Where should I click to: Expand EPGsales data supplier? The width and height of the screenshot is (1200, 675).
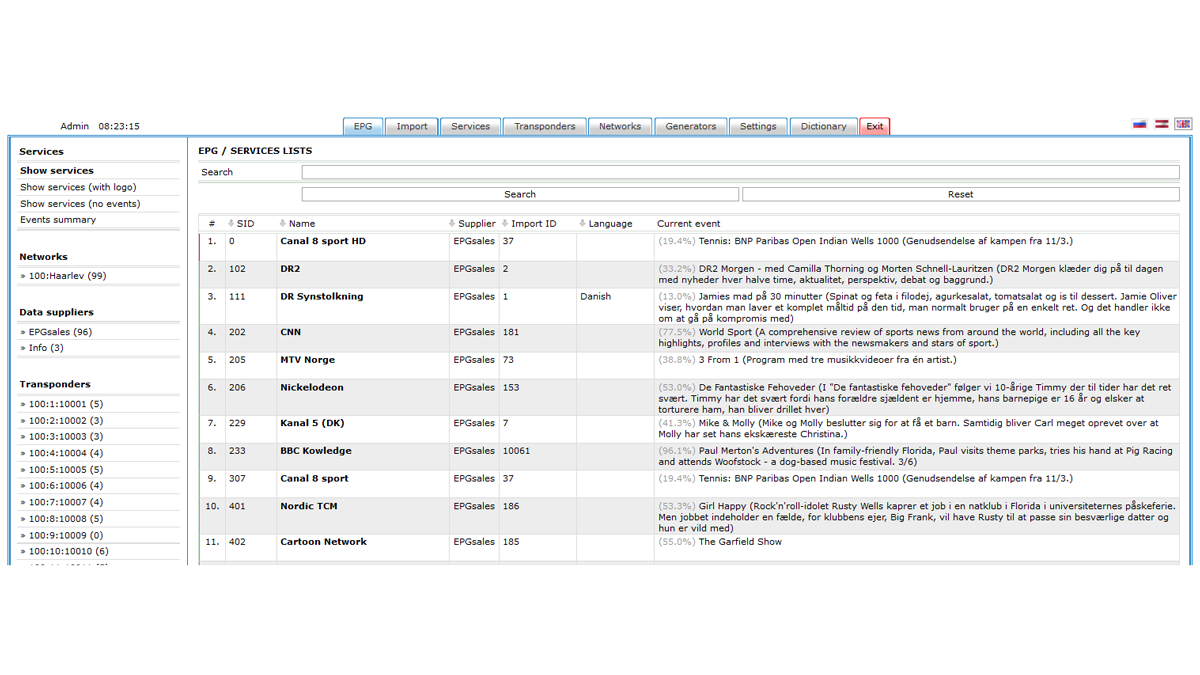click(x=59, y=332)
